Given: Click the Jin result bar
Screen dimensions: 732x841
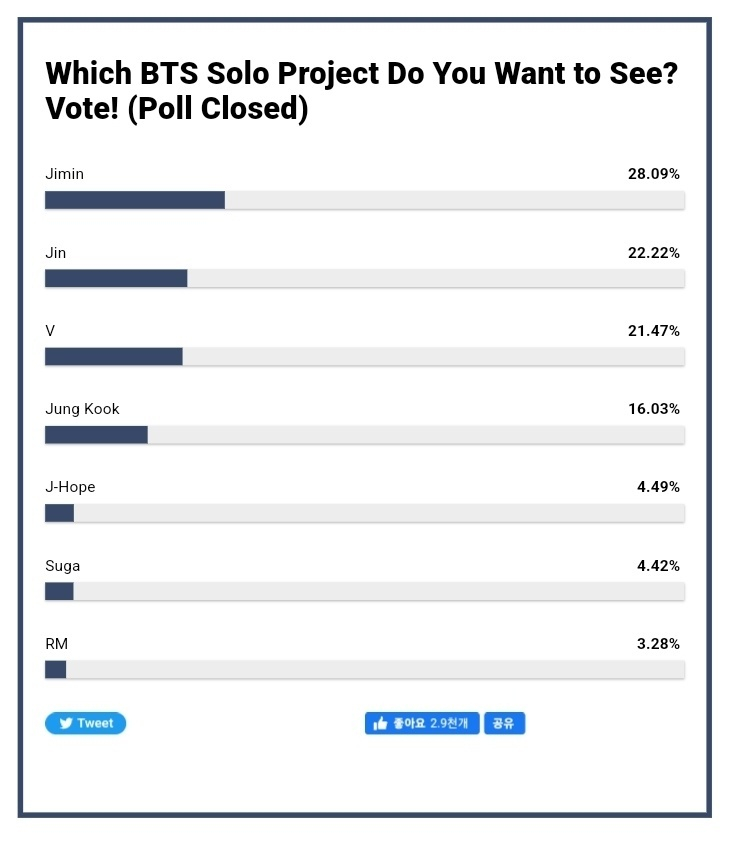Looking at the screenshot, I should 365,278.
